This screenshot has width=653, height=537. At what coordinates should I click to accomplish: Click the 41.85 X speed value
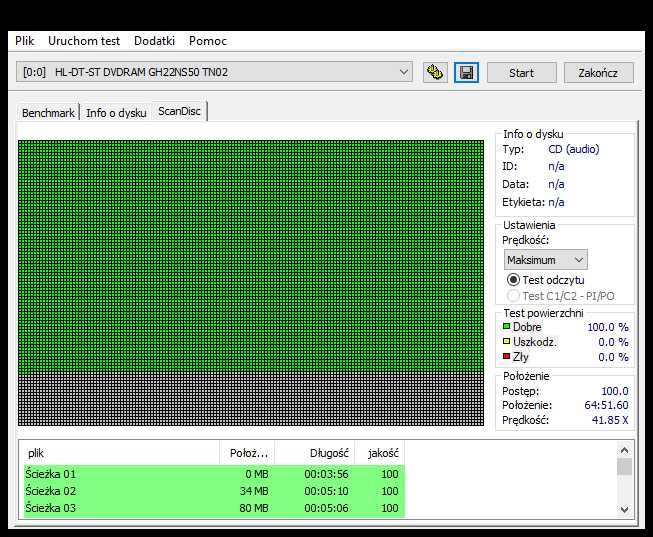(x=610, y=420)
